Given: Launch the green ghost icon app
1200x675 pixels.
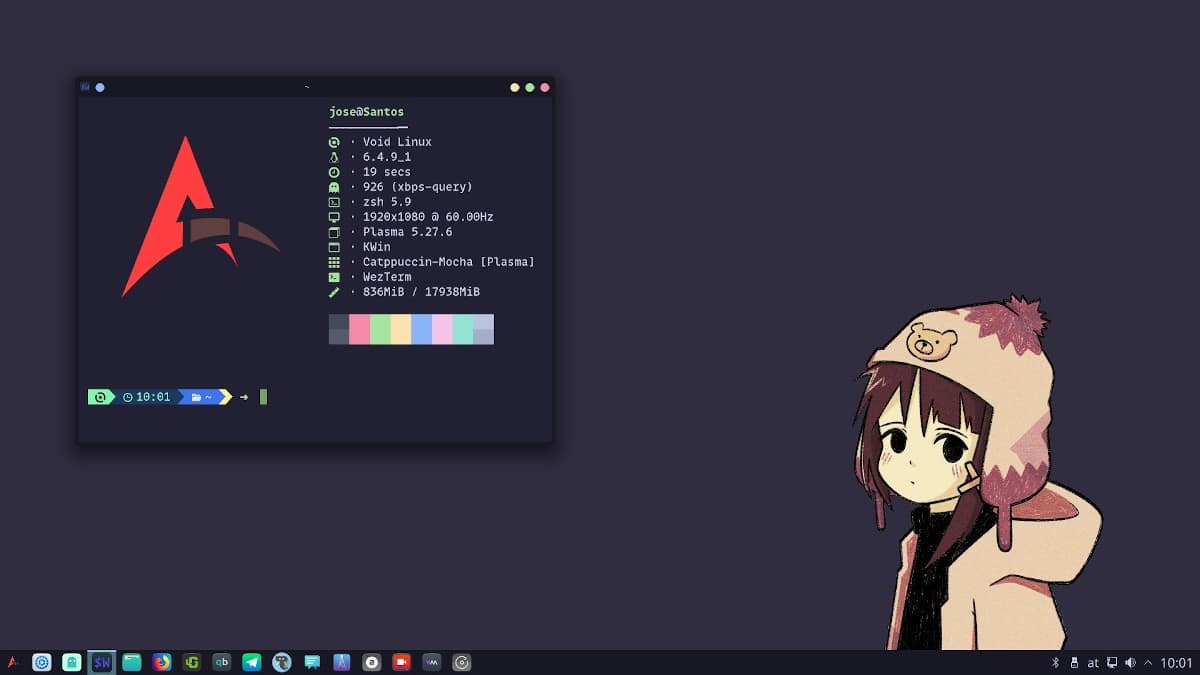Looking at the screenshot, I should tap(71, 662).
